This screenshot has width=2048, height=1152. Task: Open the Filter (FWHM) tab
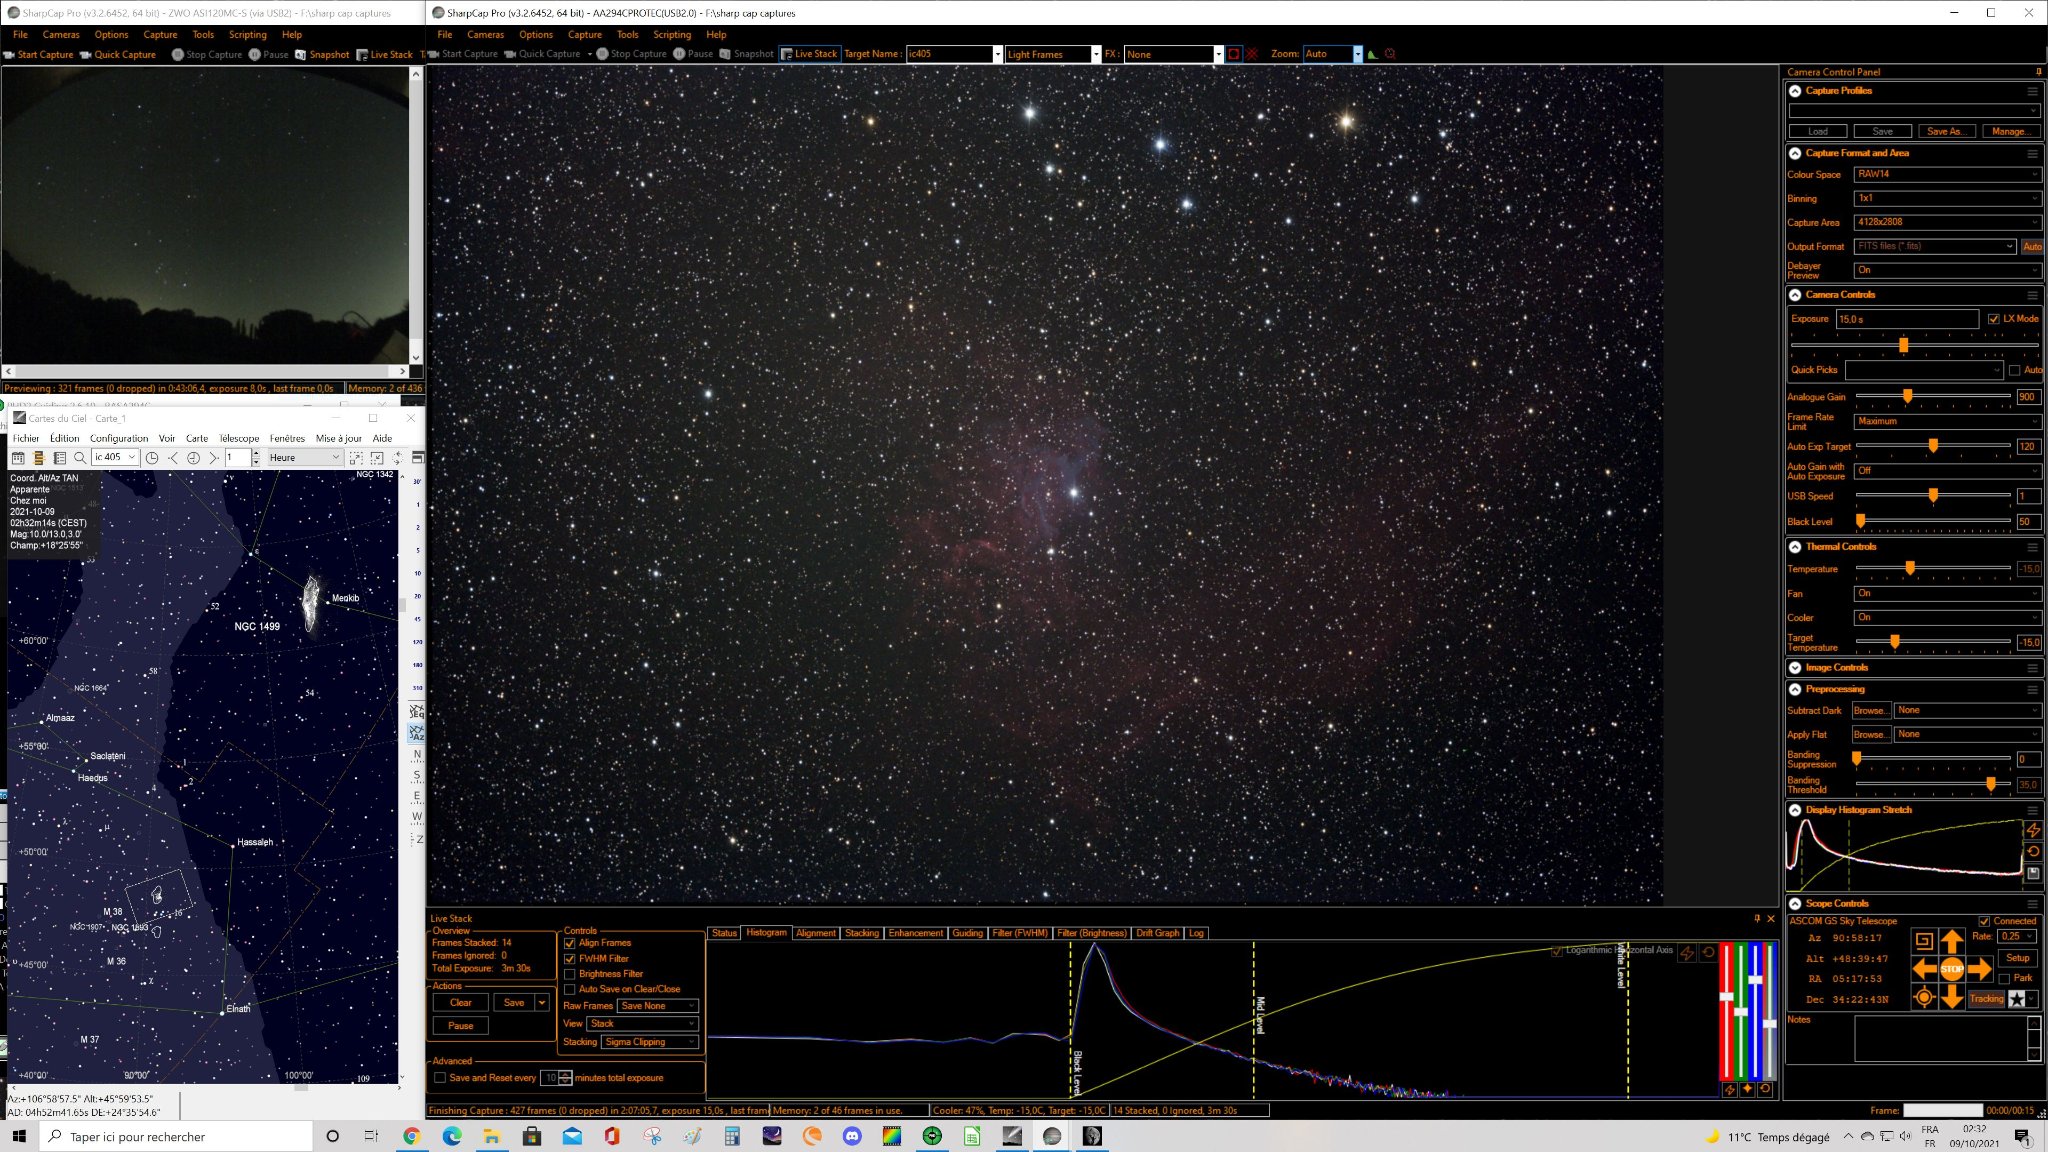click(1020, 933)
